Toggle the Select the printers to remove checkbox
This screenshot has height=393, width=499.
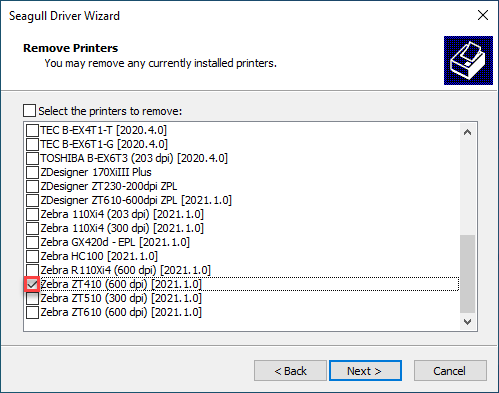tap(29, 110)
